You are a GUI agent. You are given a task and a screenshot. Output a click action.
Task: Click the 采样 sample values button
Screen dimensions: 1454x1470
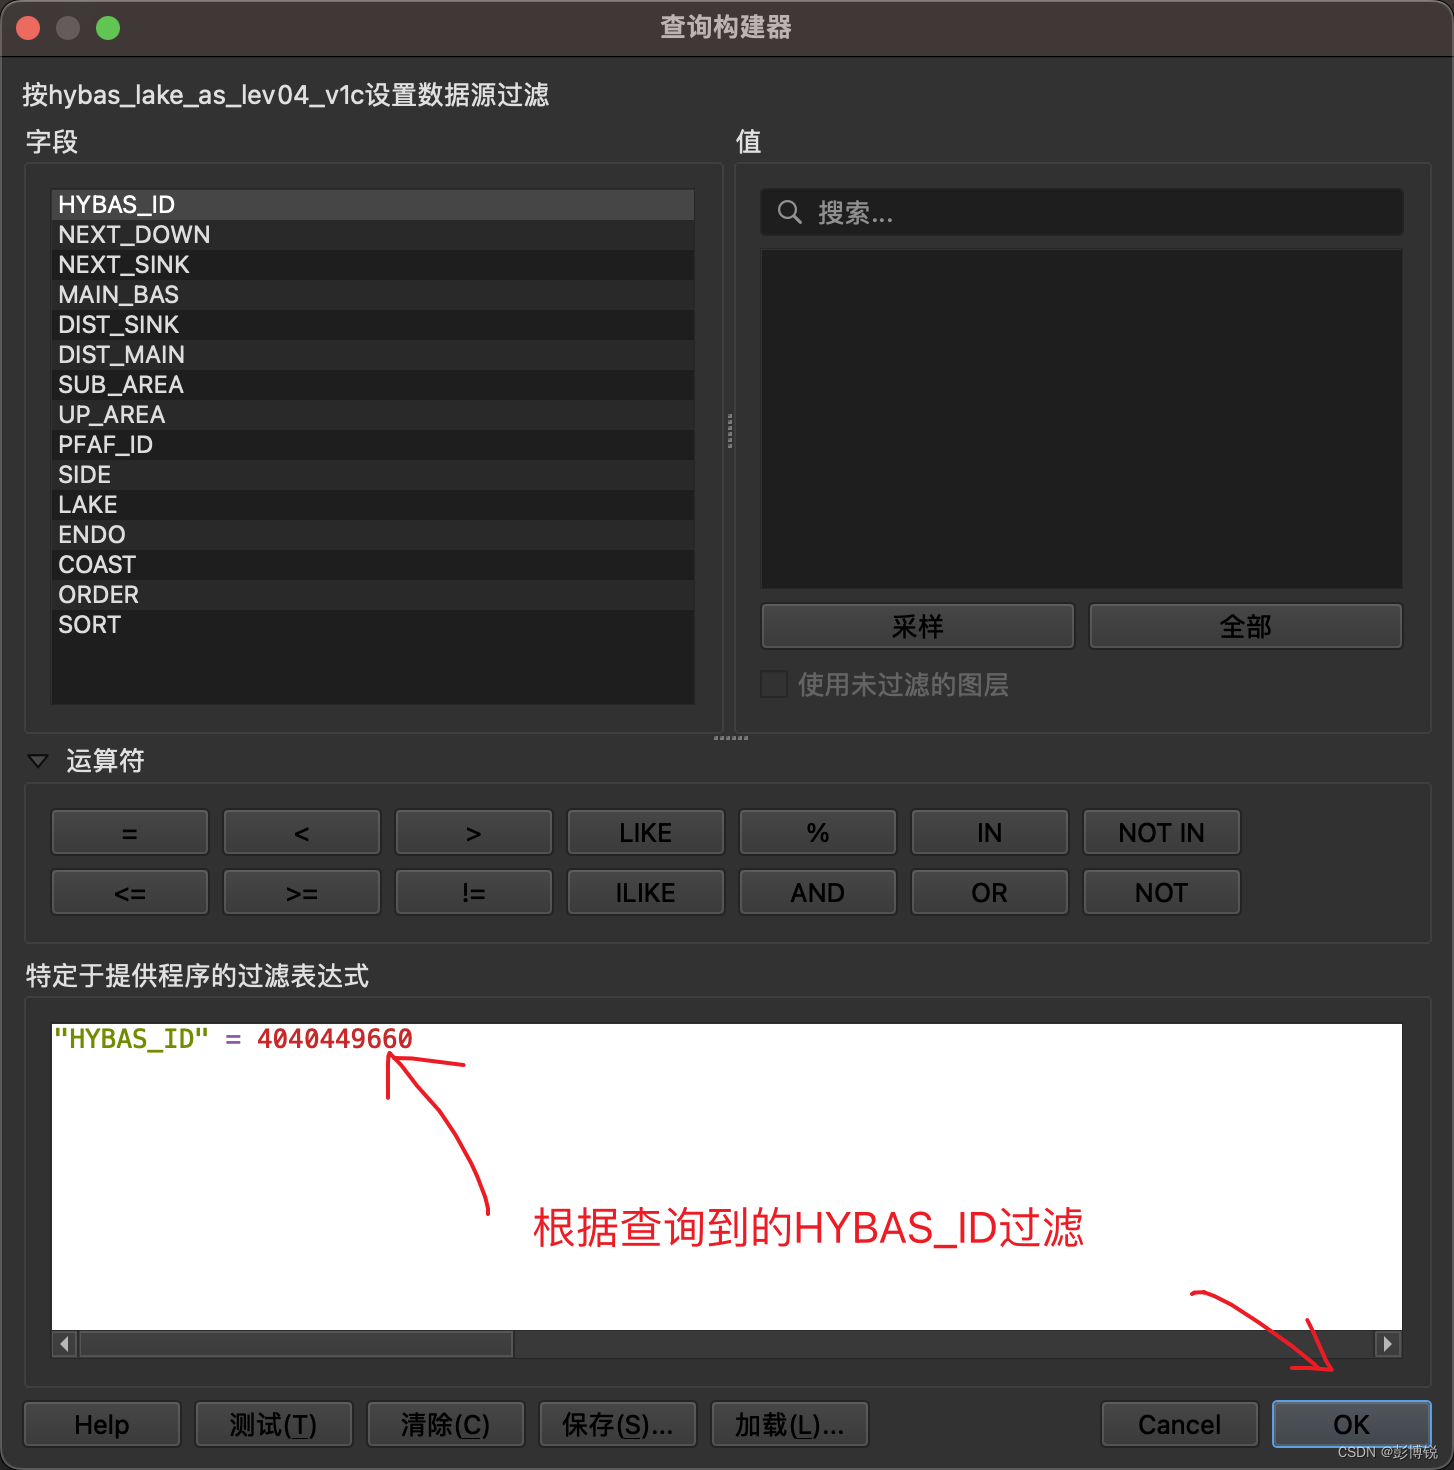pyautogui.click(x=916, y=626)
